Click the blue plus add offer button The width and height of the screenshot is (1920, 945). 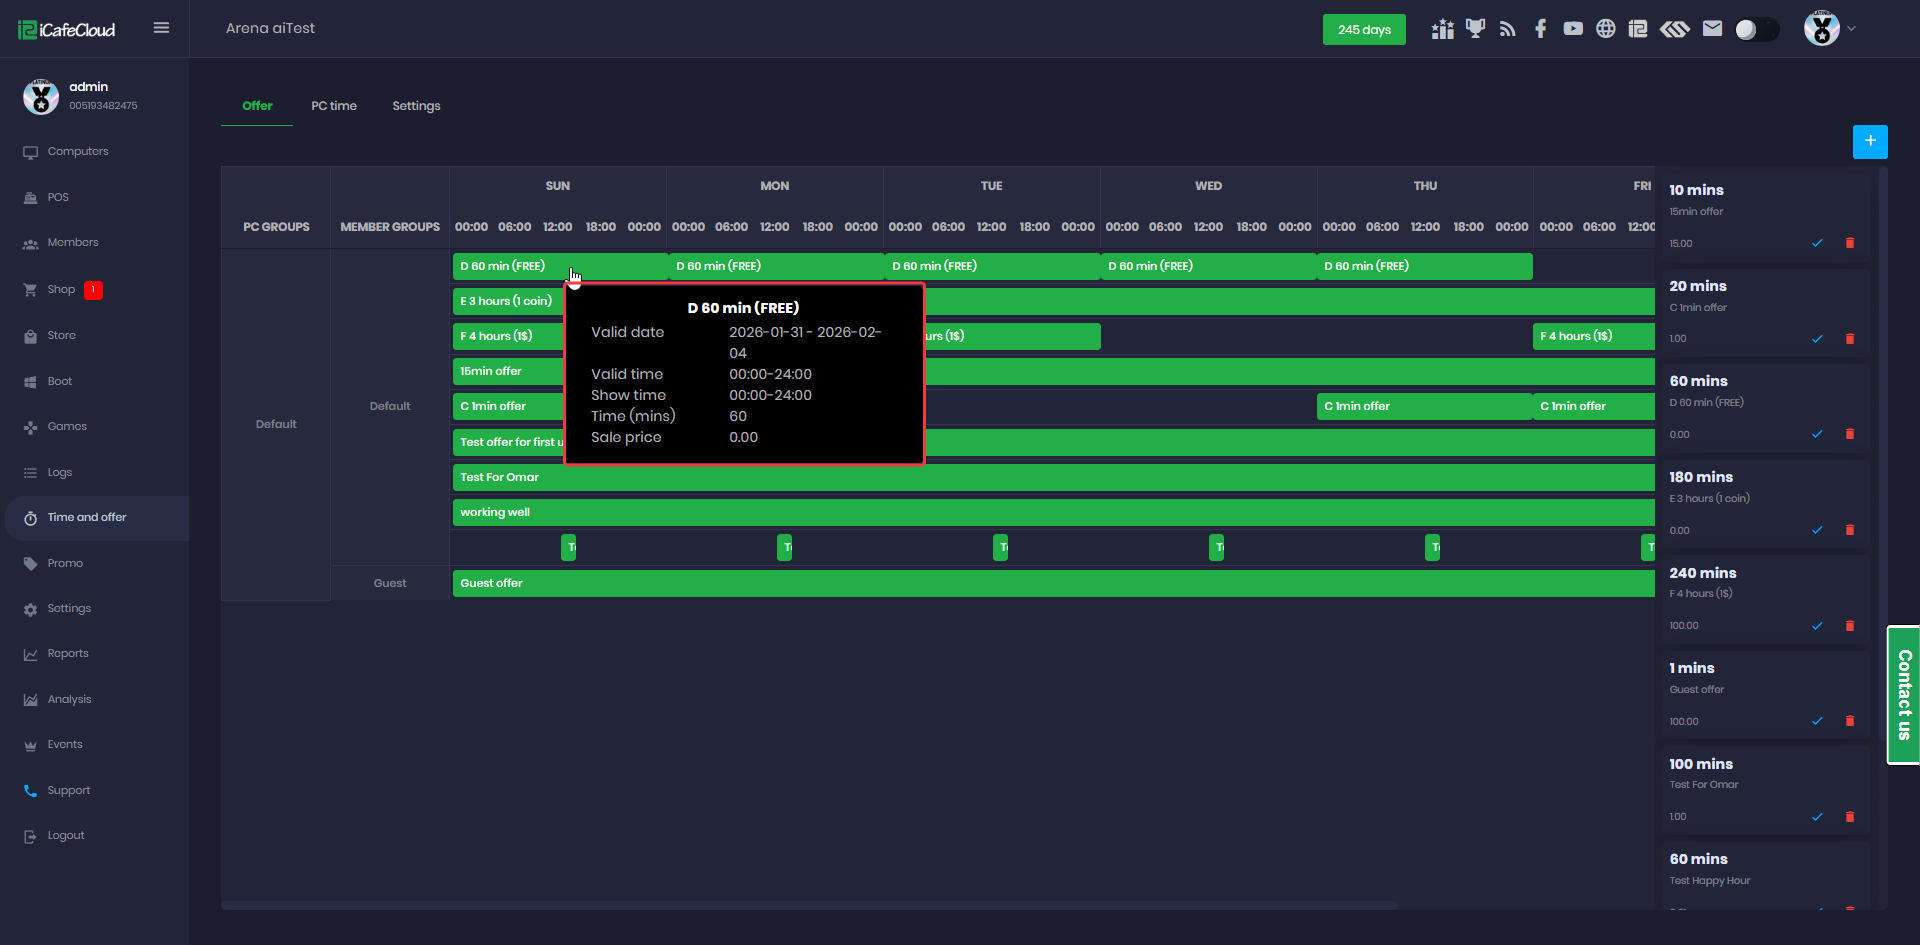tap(1869, 142)
